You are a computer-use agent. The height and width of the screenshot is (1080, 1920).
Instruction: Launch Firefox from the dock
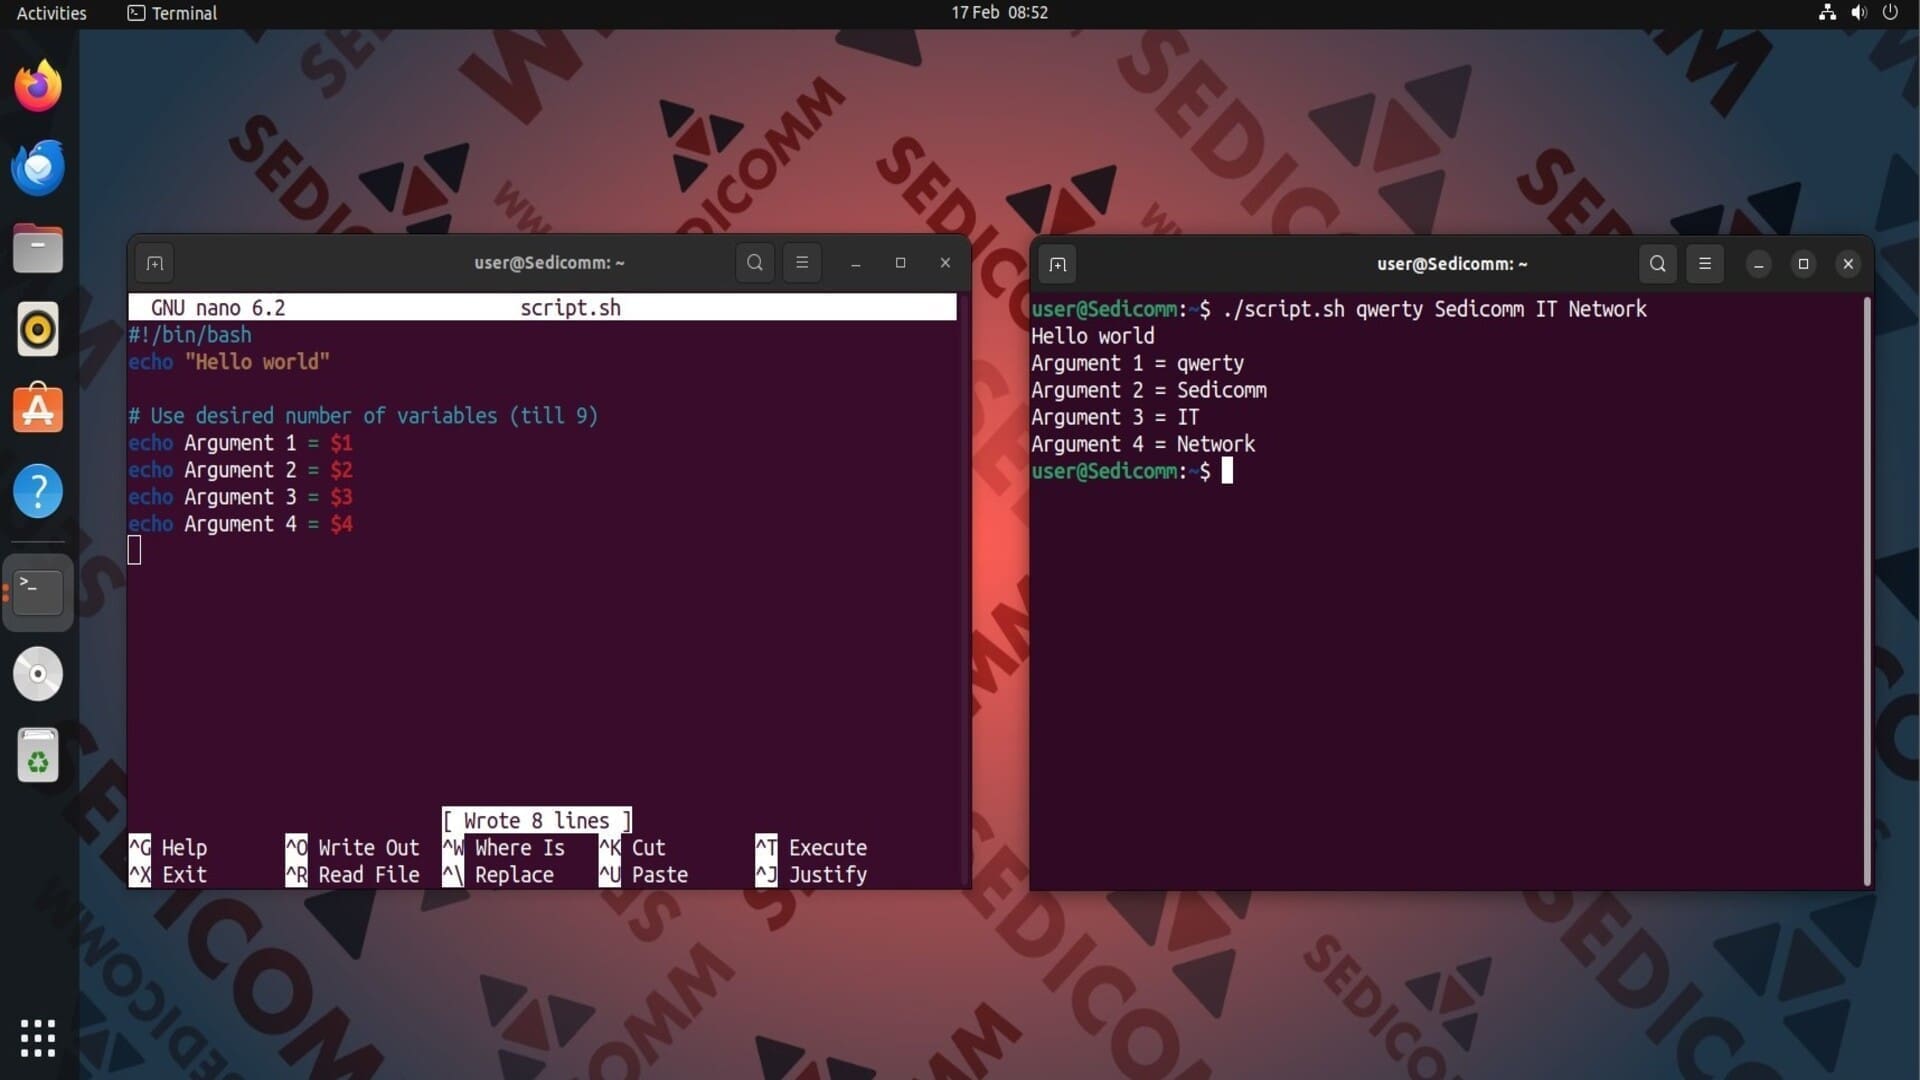pyautogui.click(x=38, y=86)
